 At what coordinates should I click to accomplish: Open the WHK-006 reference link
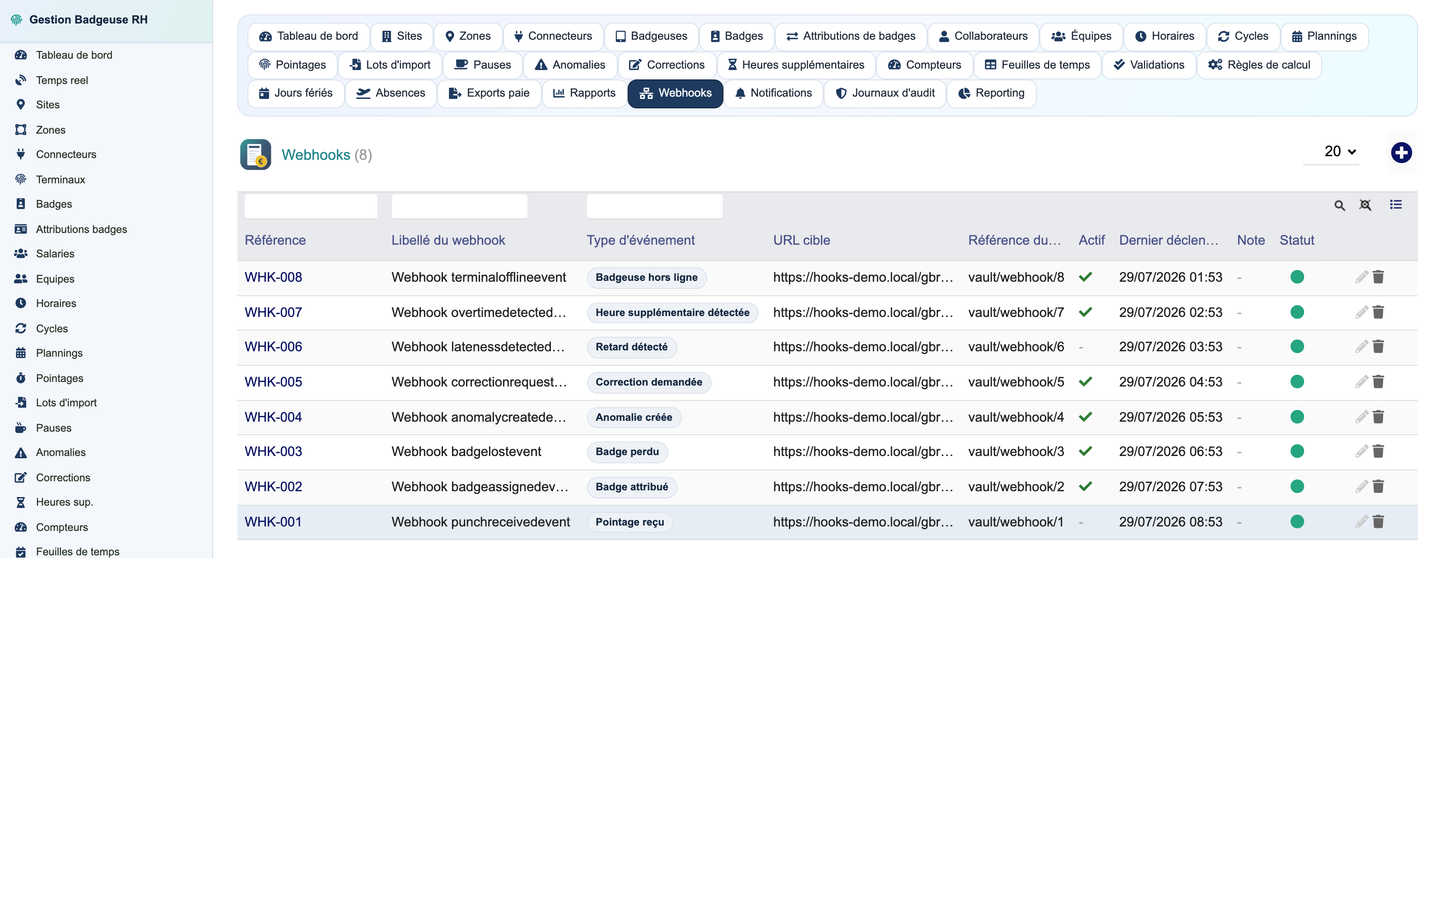(x=273, y=347)
